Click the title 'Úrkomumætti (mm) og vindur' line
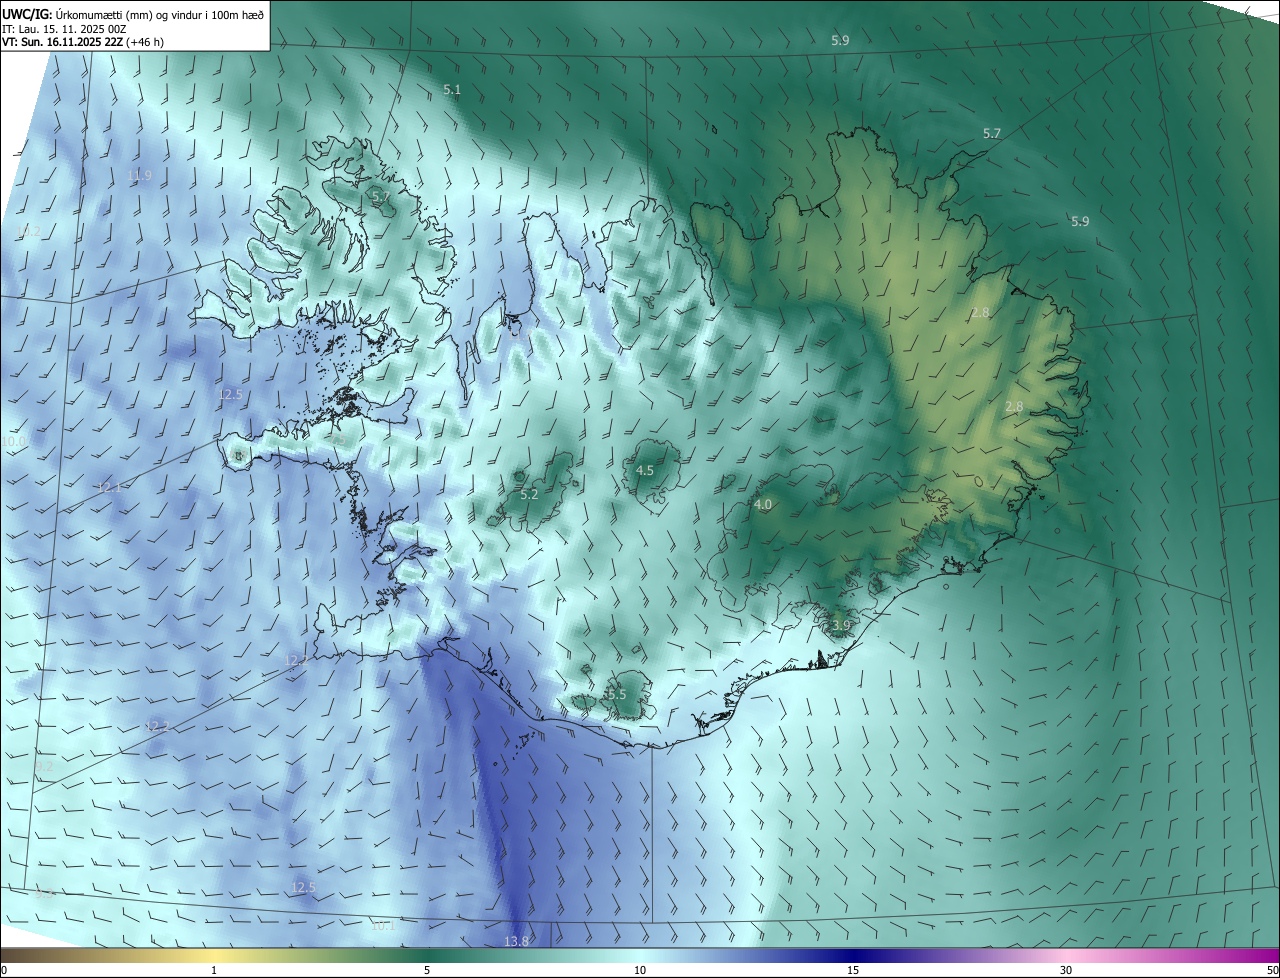 pyautogui.click(x=133, y=15)
